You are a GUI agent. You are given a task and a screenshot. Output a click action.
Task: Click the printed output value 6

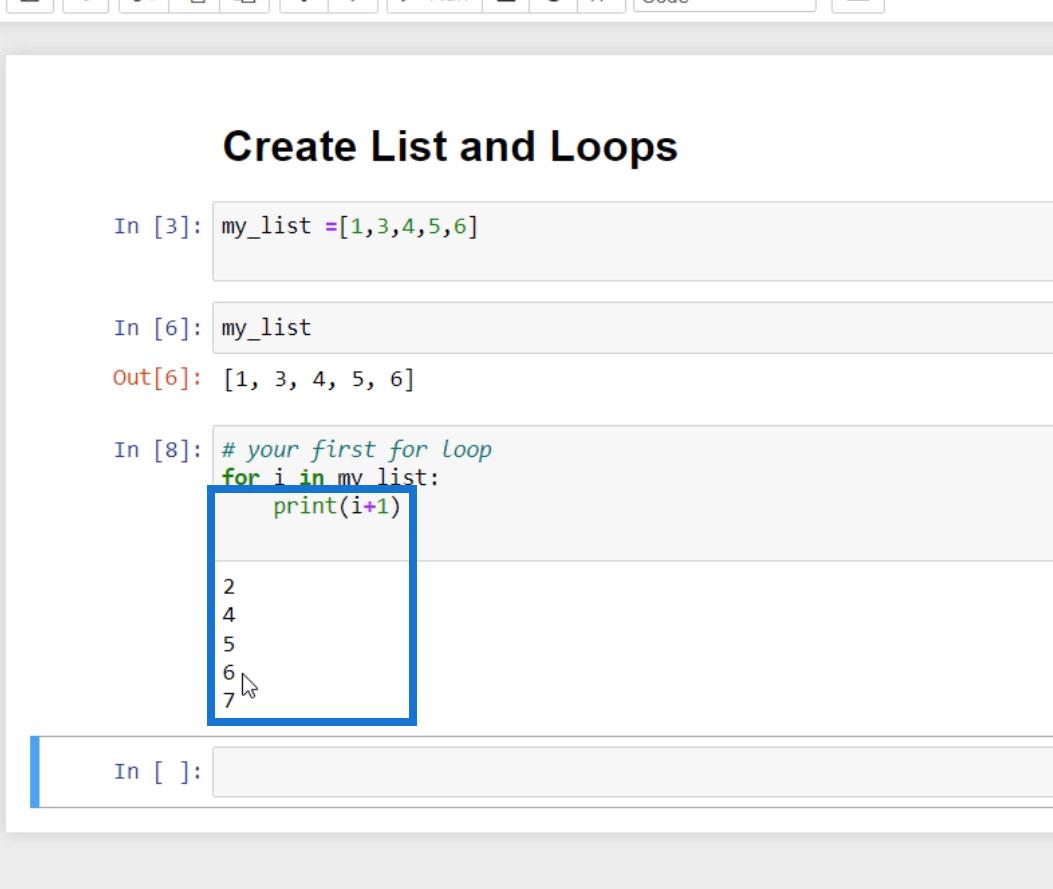(x=229, y=672)
